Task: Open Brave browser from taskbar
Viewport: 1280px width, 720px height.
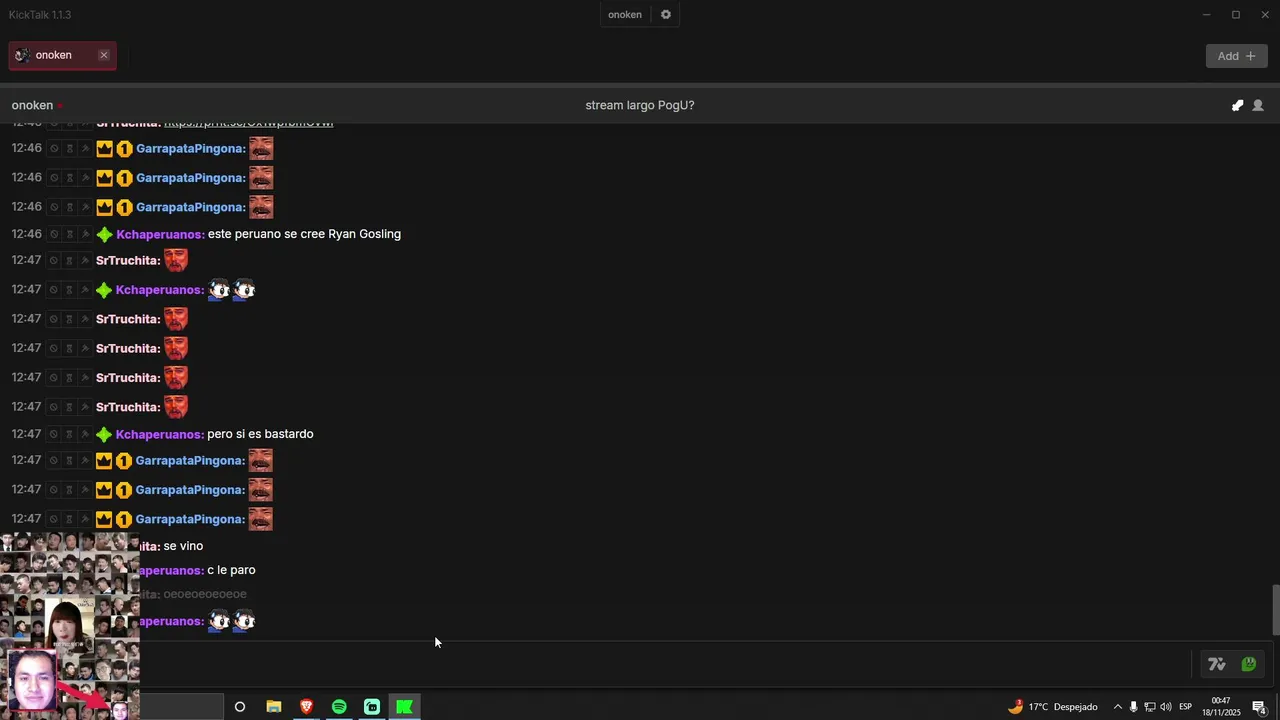Action: [307, 707]
